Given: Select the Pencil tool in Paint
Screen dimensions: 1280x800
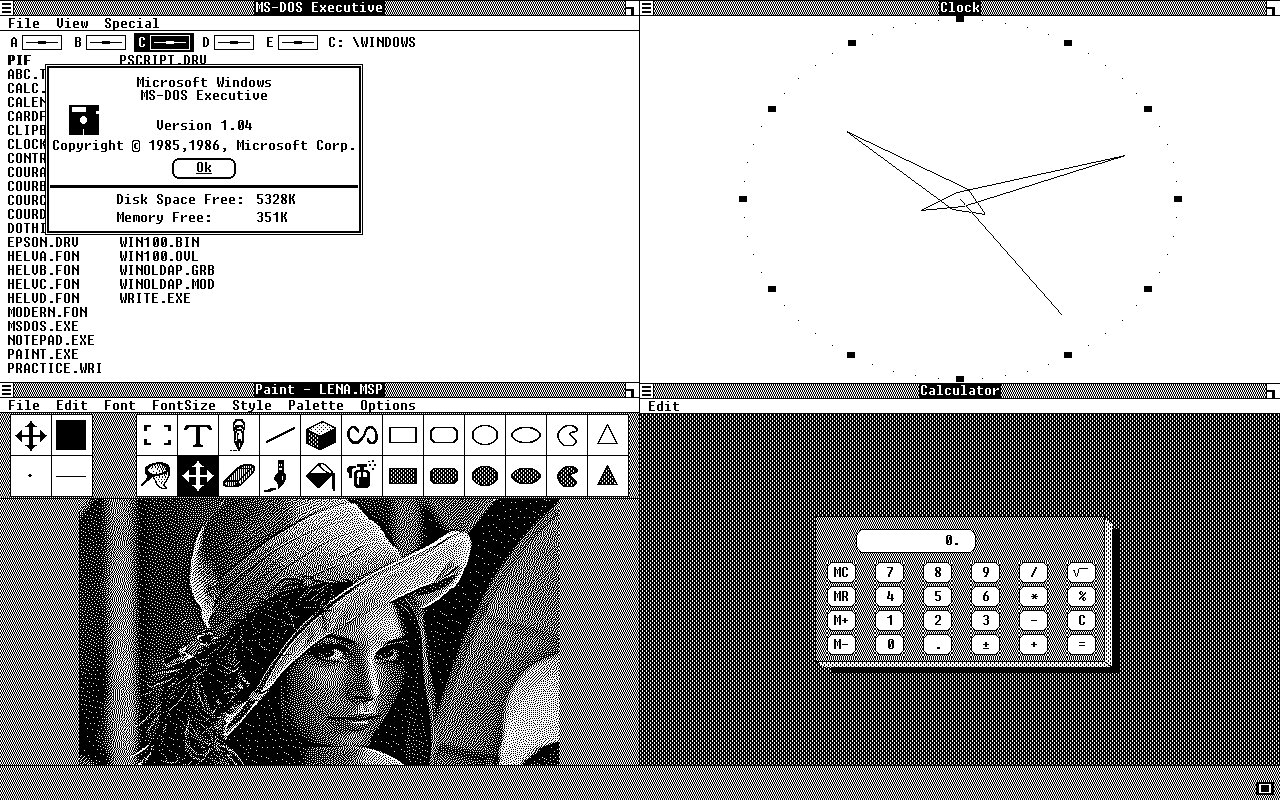Looking at the screenshot, I should pos(239,435).
